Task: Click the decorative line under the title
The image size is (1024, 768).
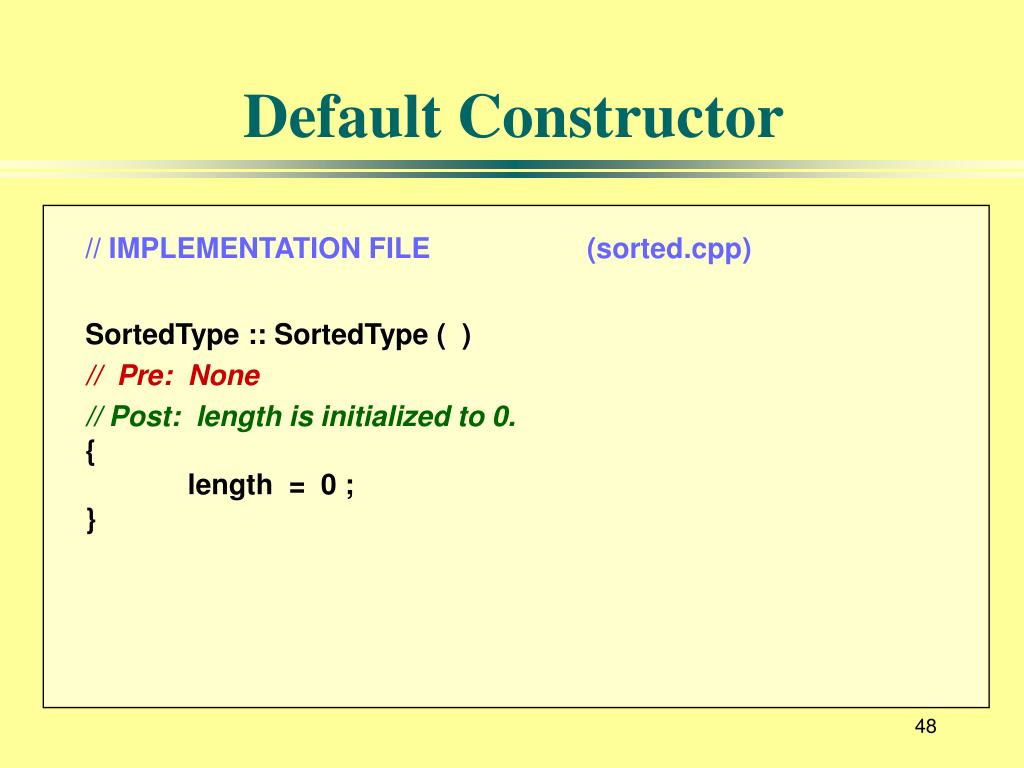Action: 512,169
